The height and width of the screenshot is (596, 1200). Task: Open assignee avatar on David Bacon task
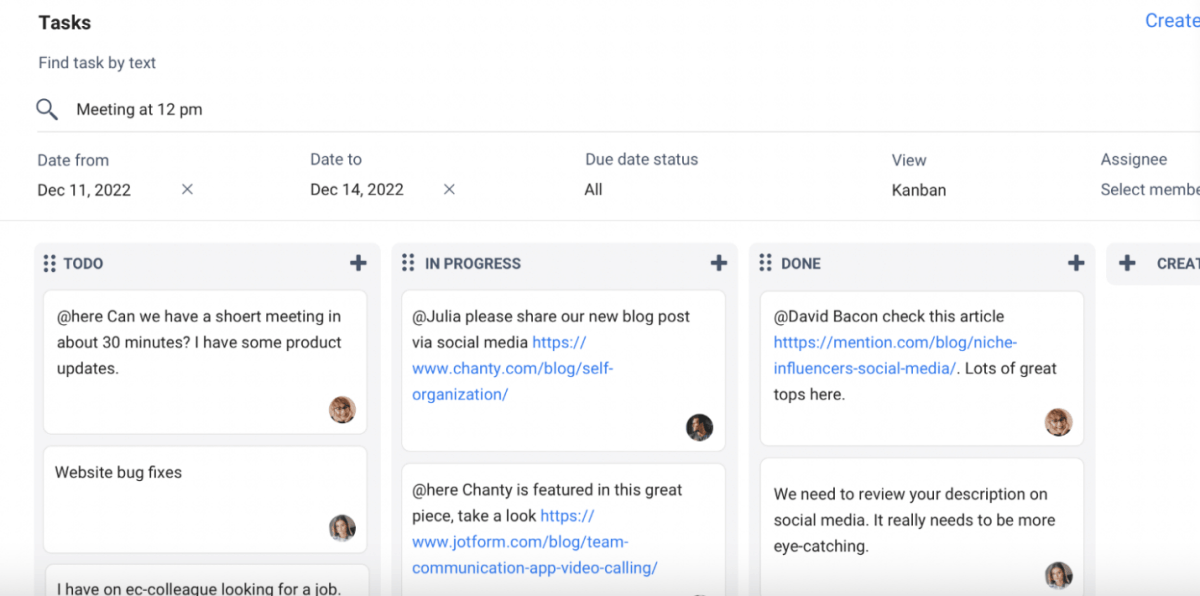coord(1058,421)
